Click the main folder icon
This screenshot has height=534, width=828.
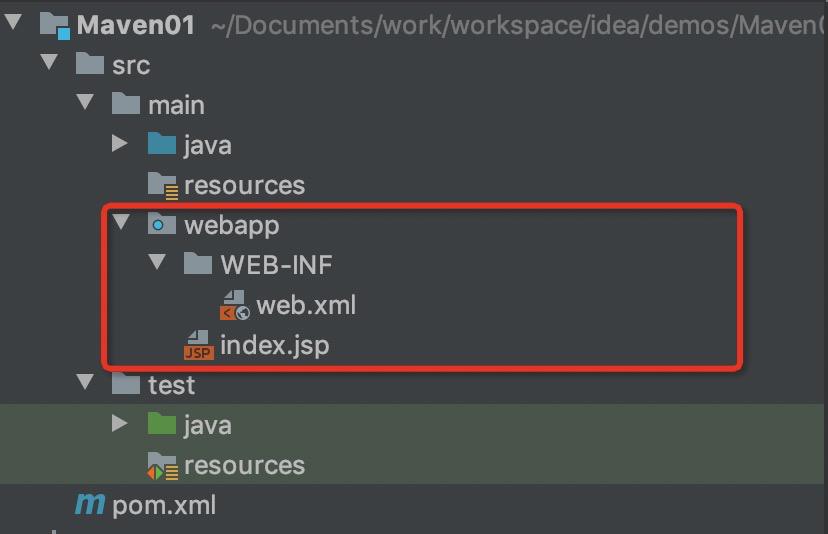click(x=126, y=103)
